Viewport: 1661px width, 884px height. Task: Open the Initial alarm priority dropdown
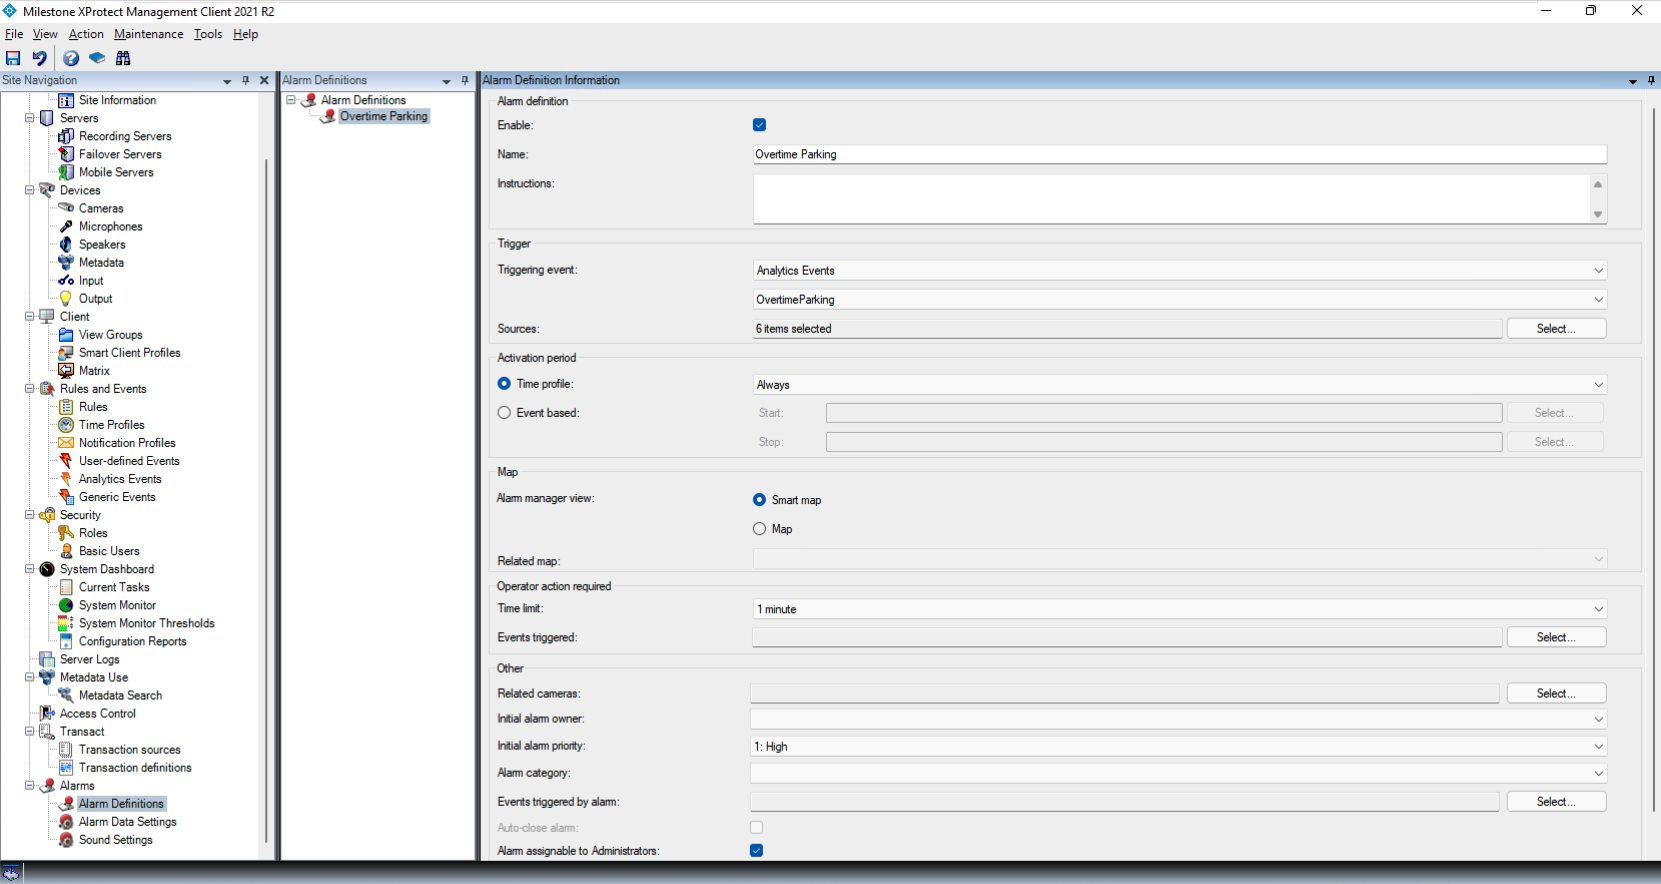(x=1178, y=746)
